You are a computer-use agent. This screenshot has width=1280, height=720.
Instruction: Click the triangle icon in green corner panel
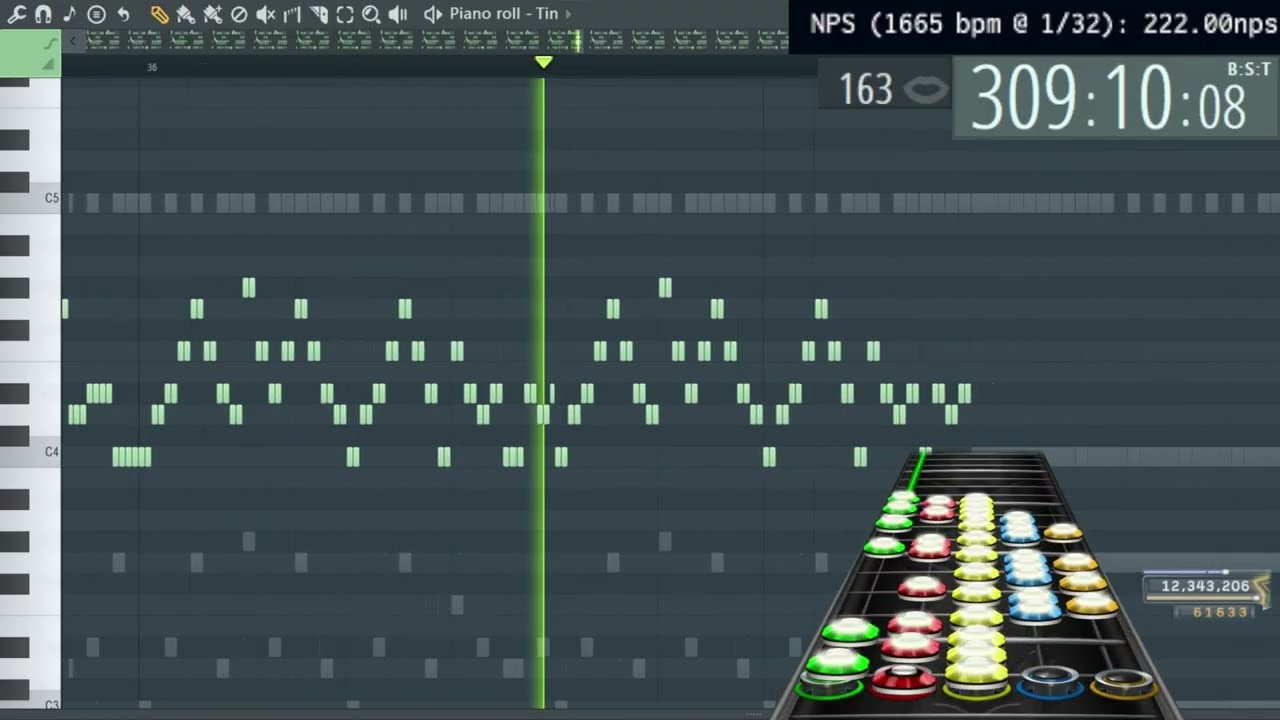(47, 65)
